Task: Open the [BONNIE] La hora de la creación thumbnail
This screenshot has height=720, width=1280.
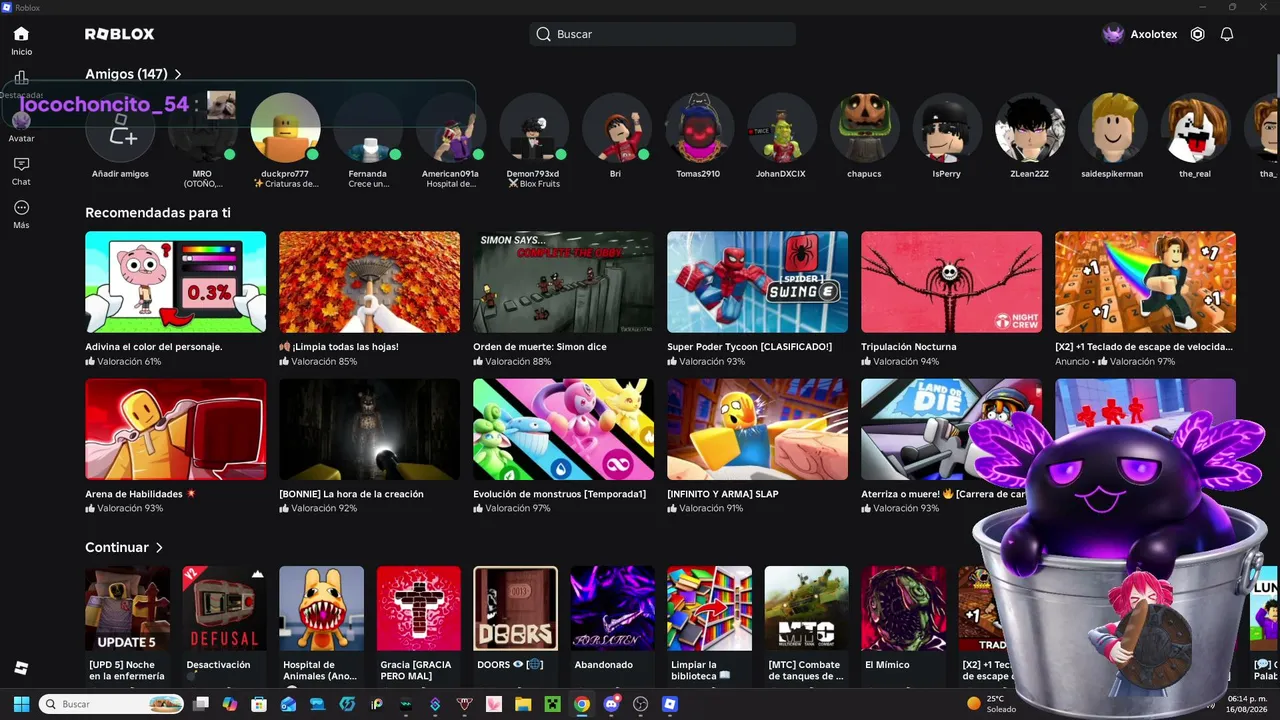Action: (370, 429)
